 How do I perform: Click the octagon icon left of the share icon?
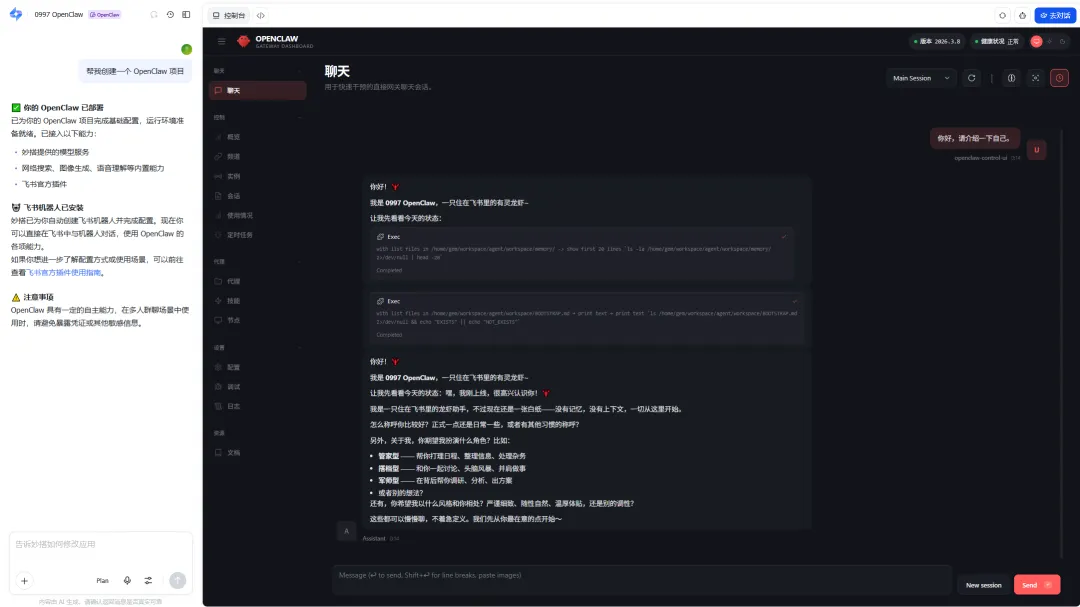(x=1002, y=15)
